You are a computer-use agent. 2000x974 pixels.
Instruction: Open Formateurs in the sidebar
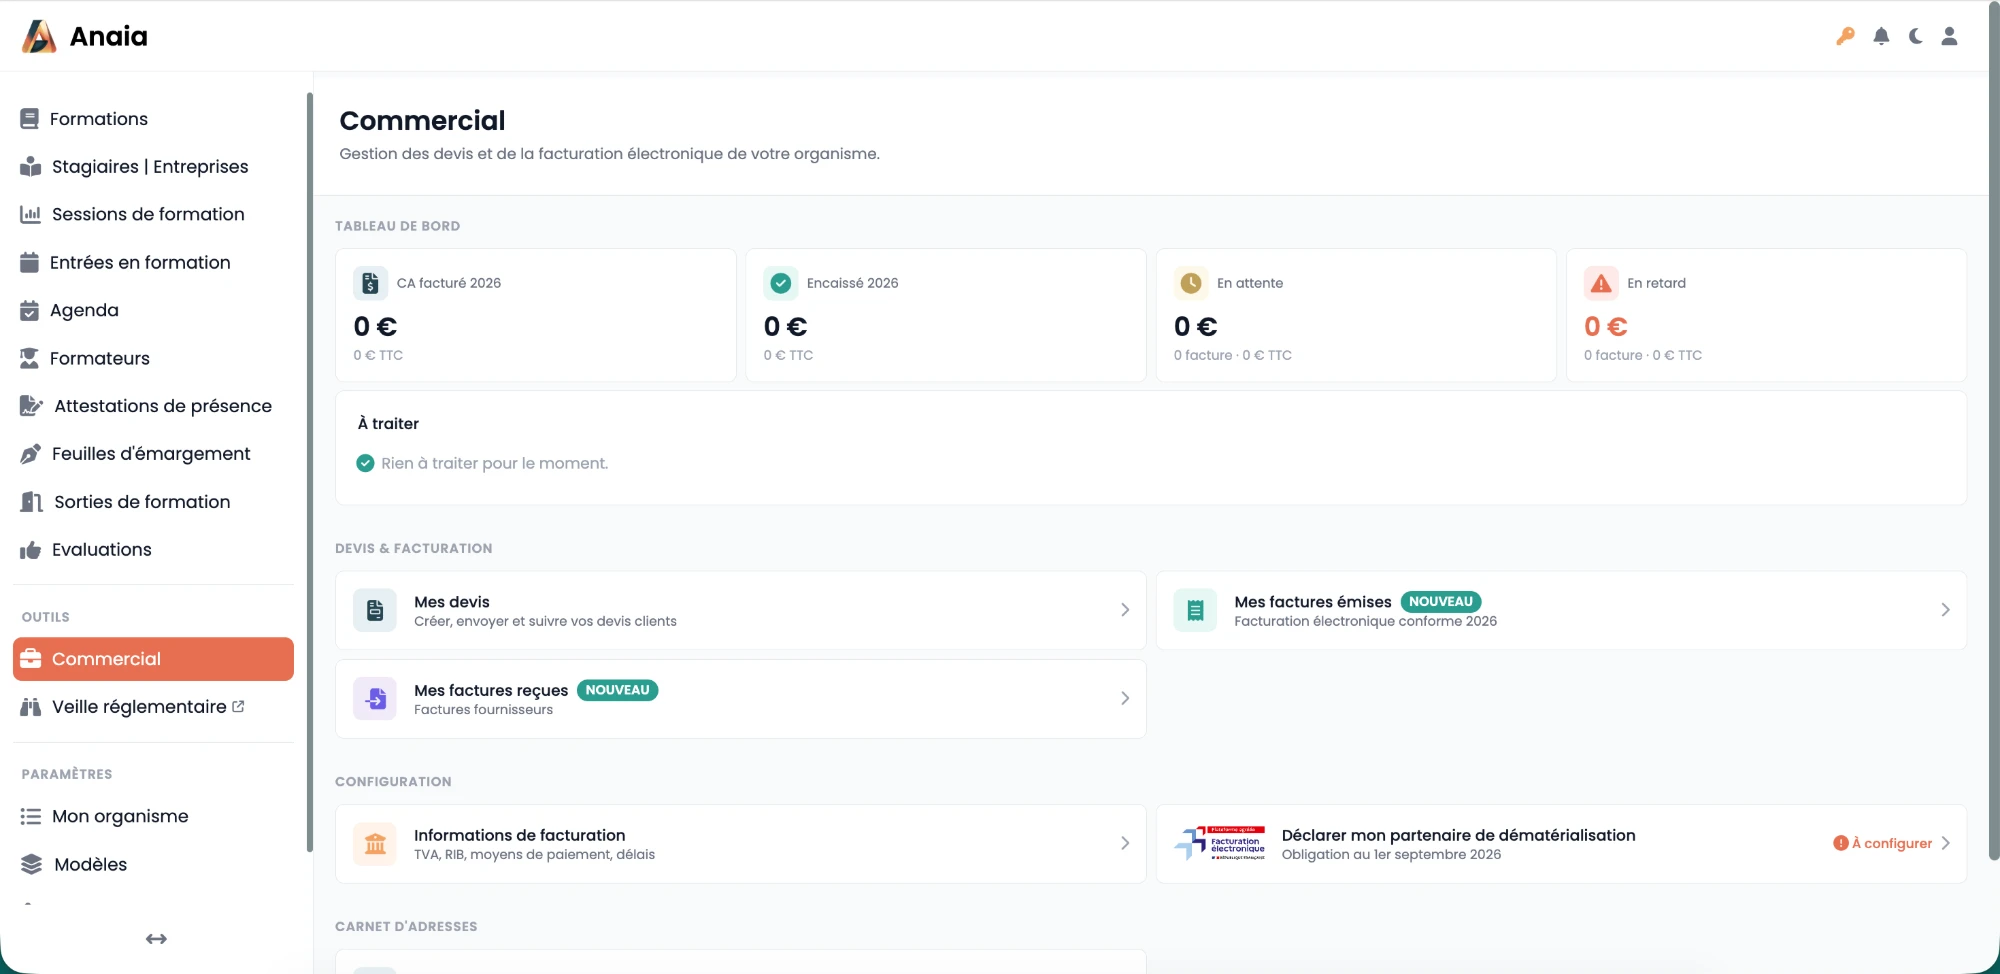[153, 358]
